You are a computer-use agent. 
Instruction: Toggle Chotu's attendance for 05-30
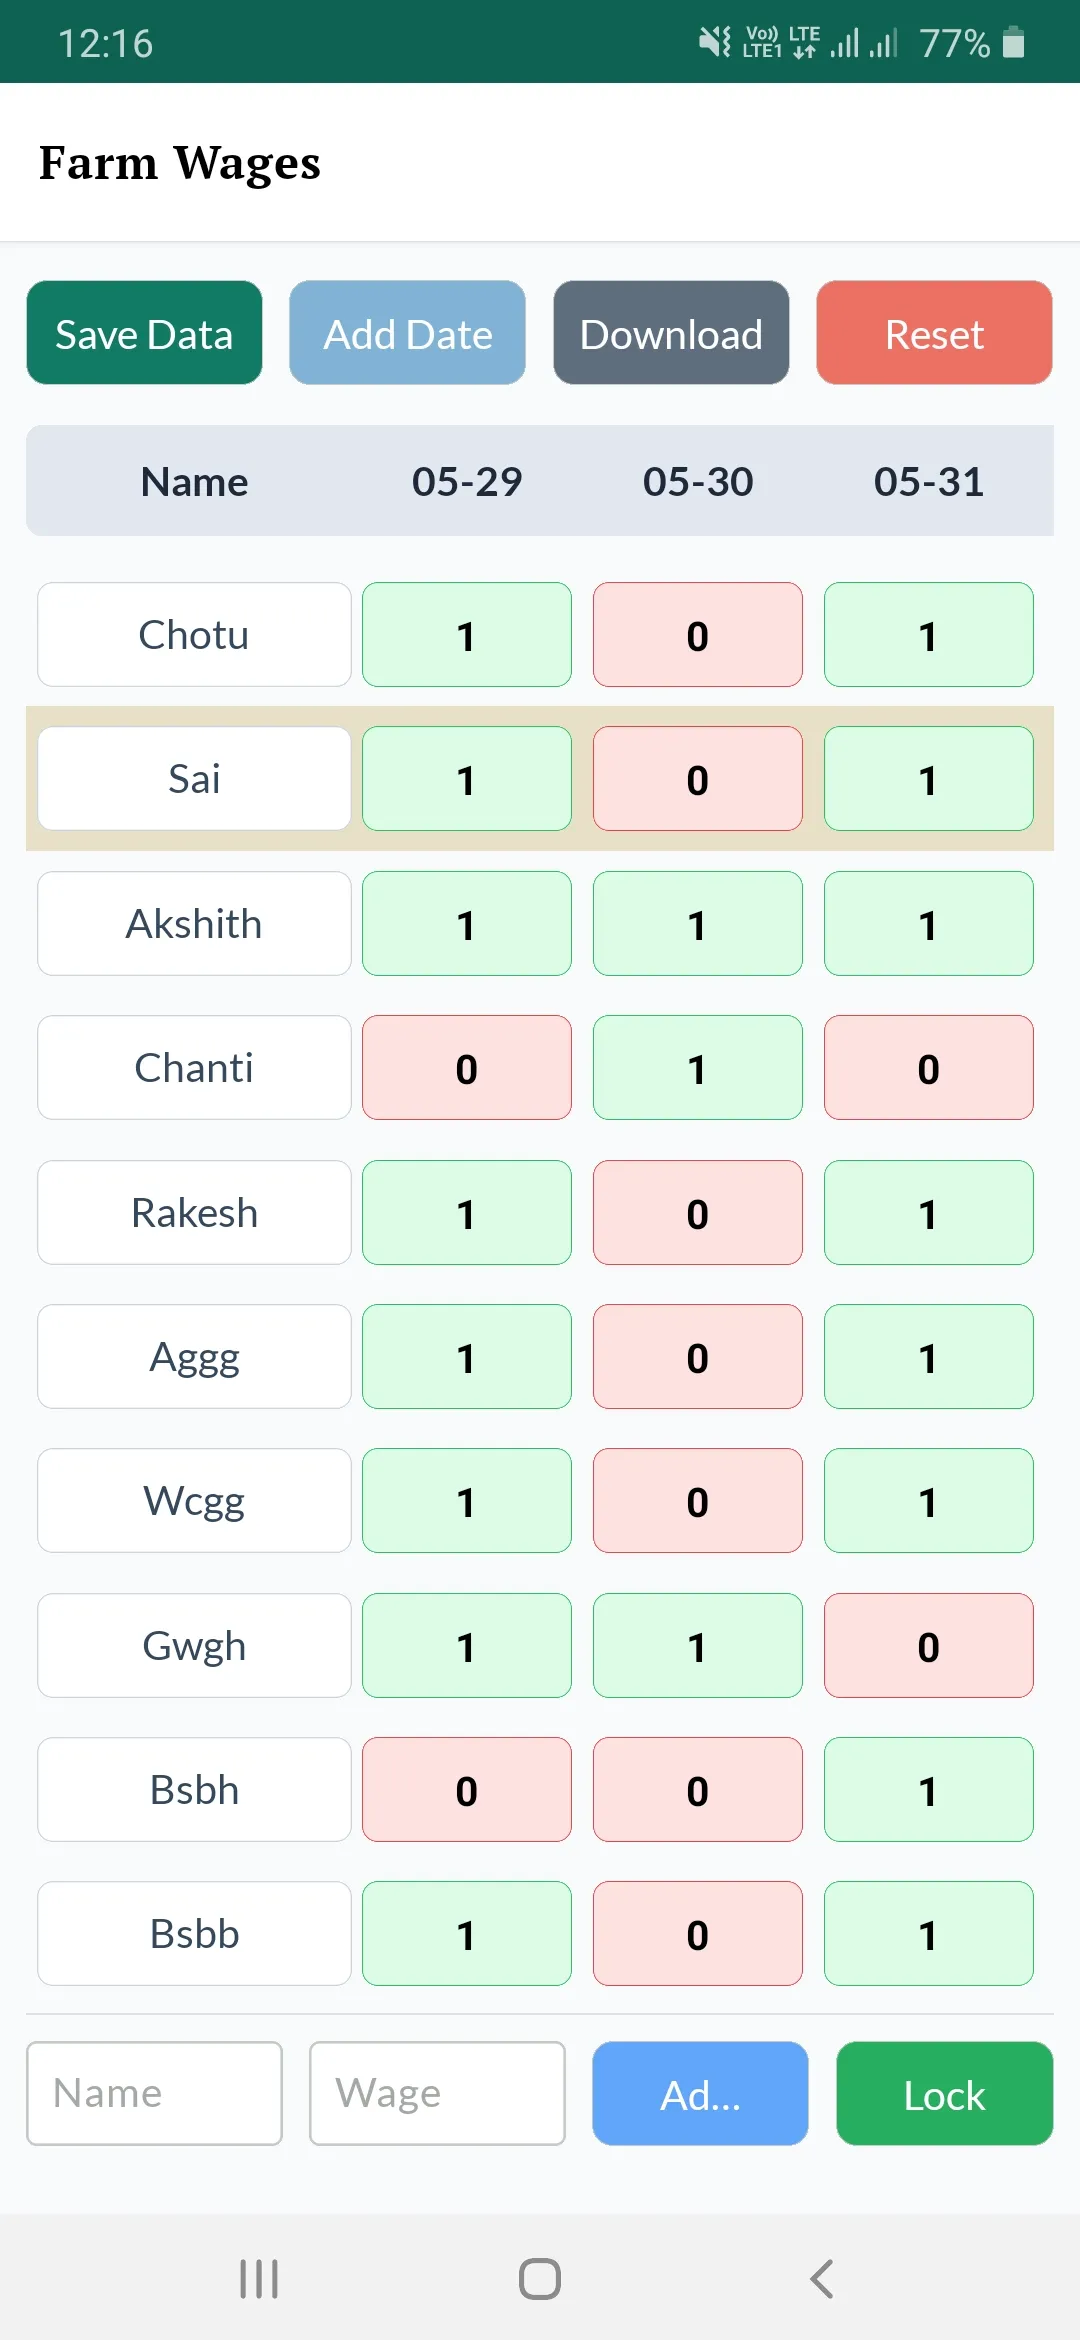pyautogui.click(x=697, y=635)
